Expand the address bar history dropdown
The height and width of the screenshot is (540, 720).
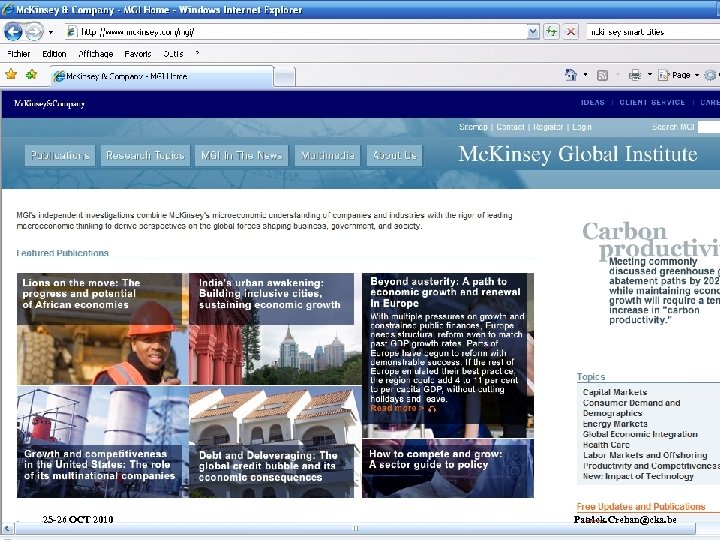533,32
